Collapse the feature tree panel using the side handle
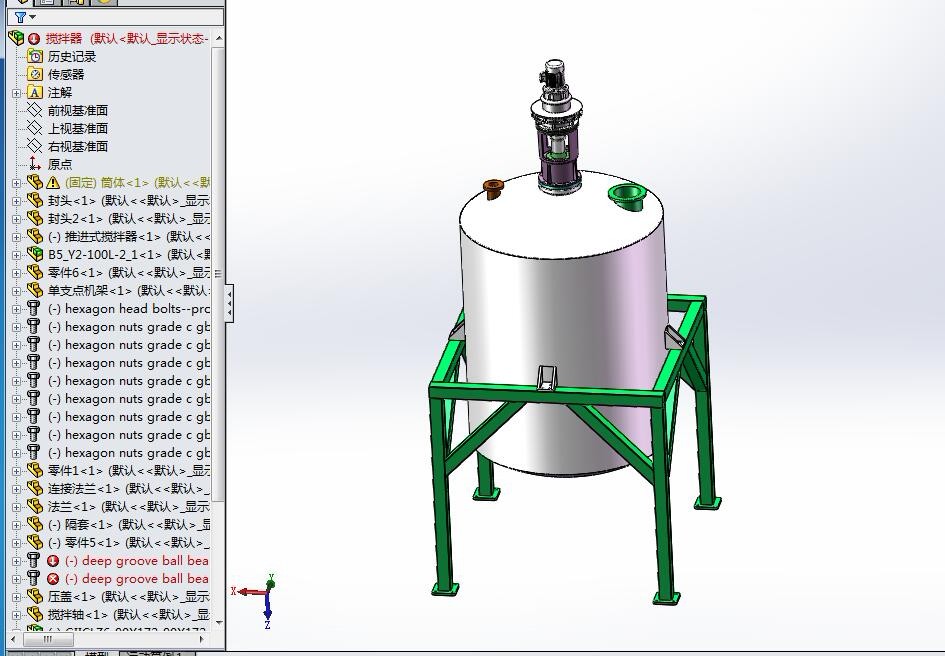This screenshot has width=945, height=656. (230, 303)
